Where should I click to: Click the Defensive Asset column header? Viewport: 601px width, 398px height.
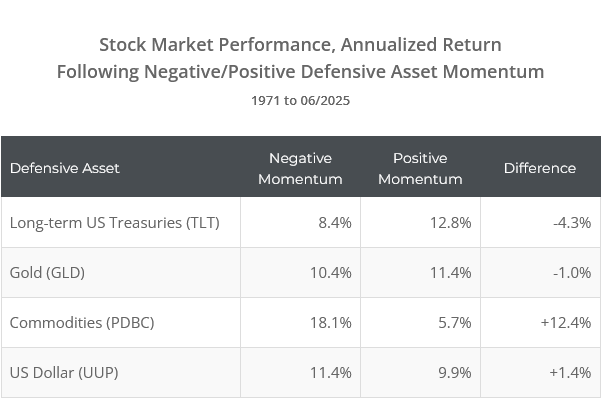(x=64, y=168)
